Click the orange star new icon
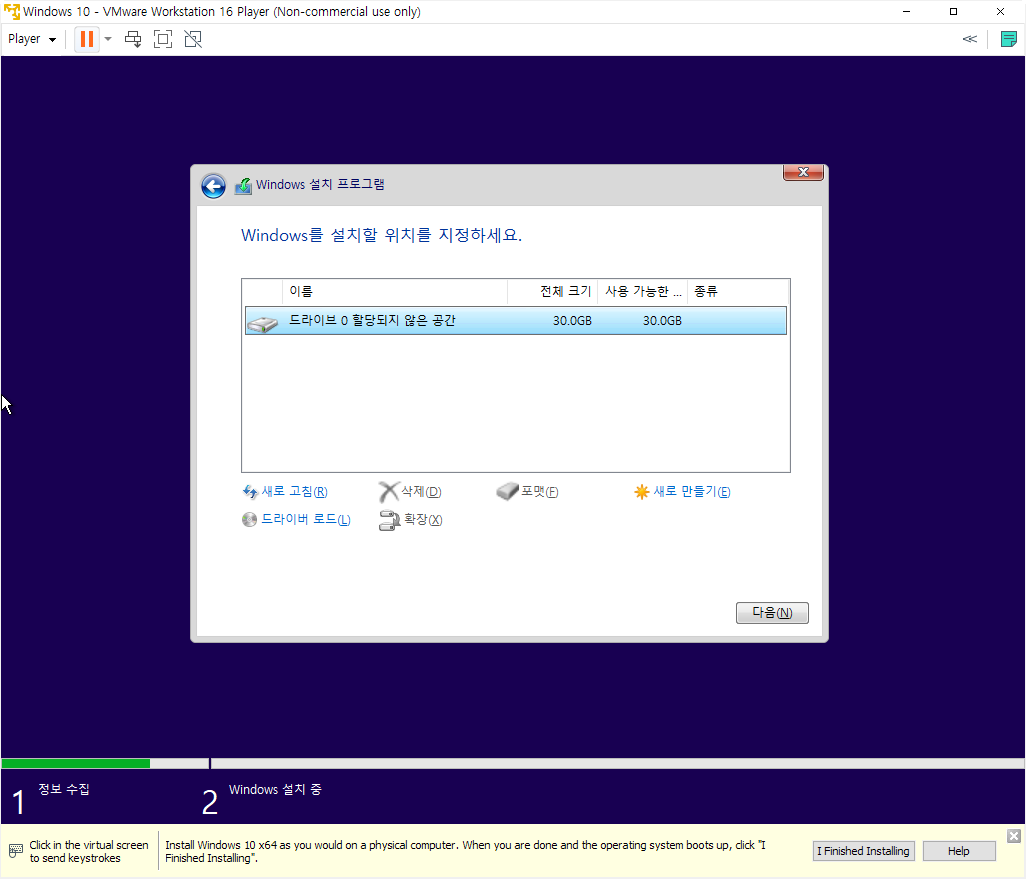 point(641,492)
